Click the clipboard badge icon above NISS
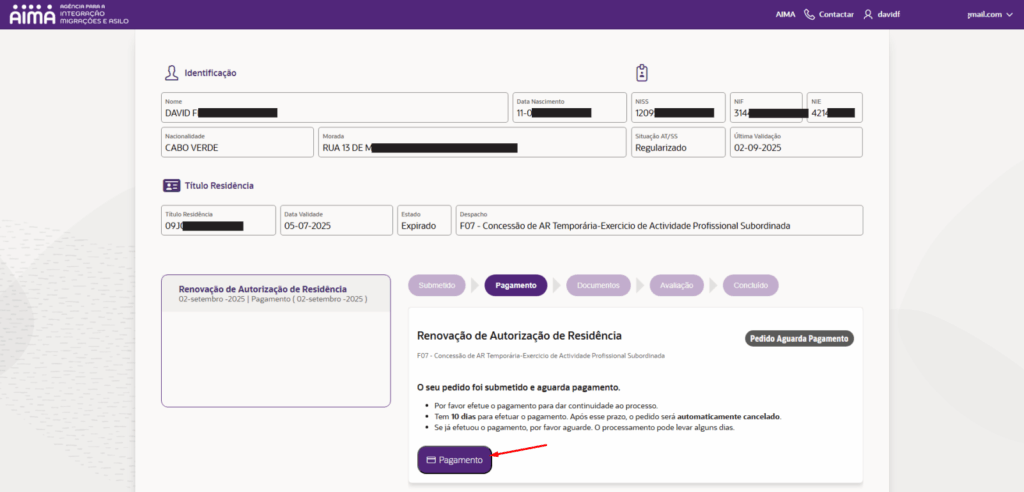The image size is (1024, 492). tap(642, 73)
